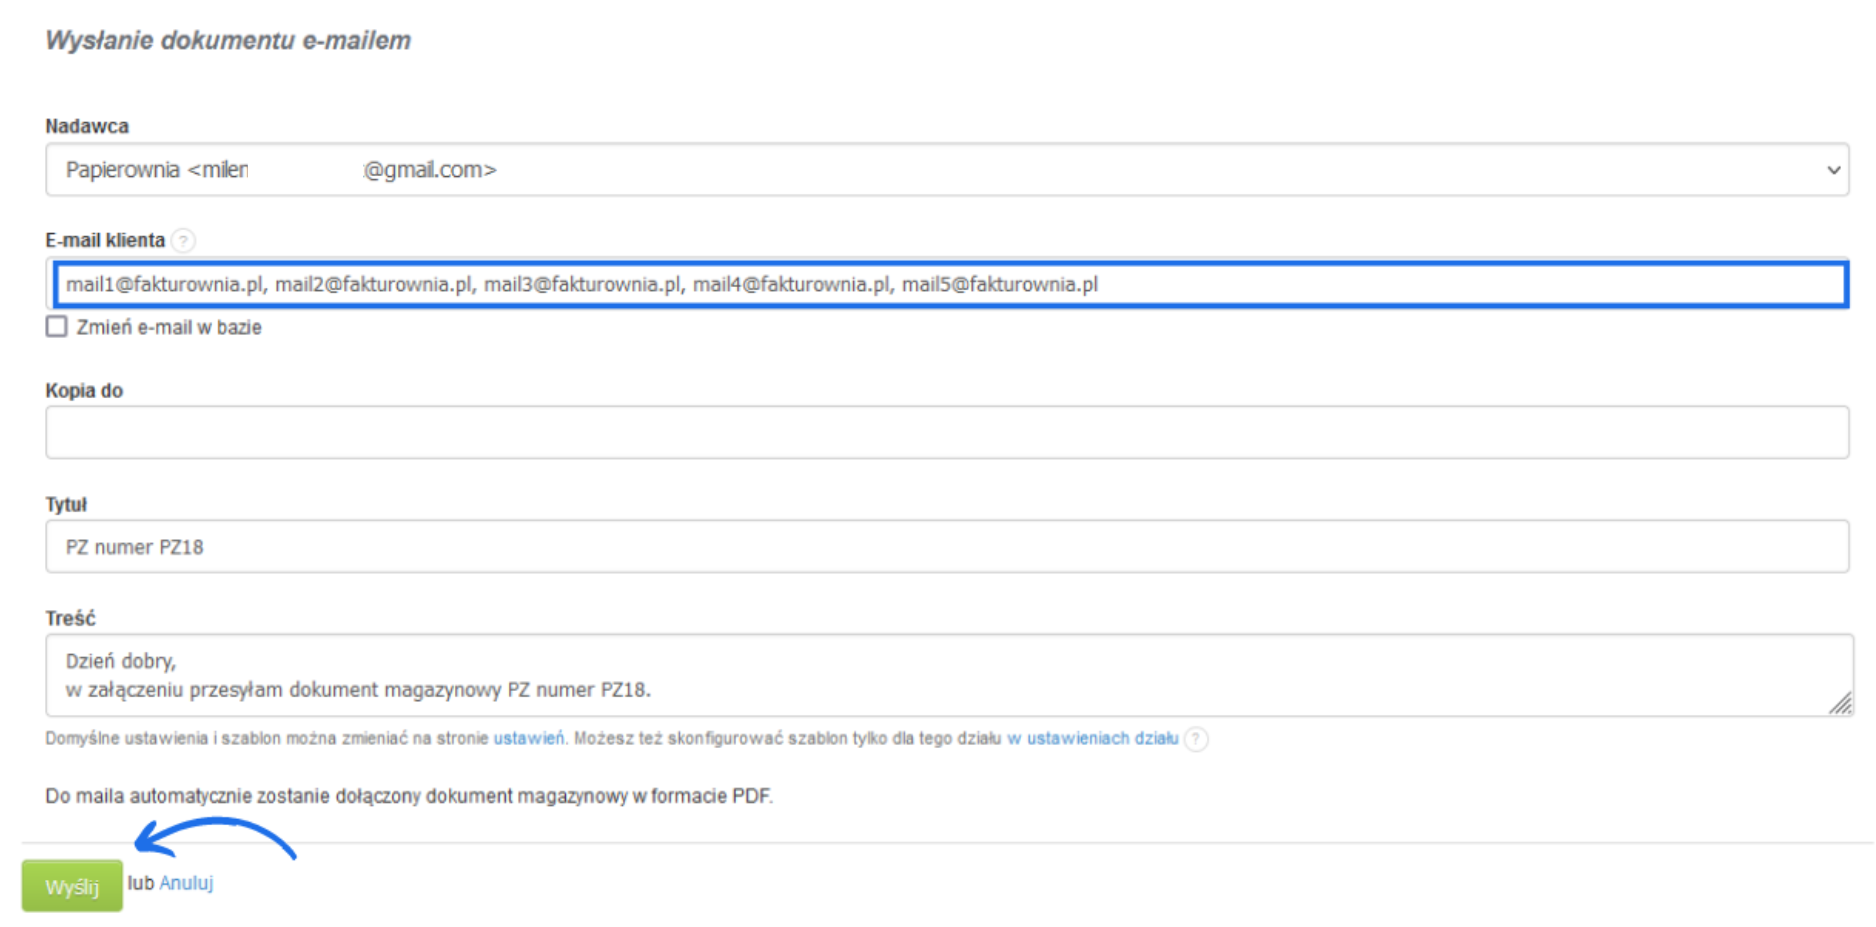Click the Tytuł field label
The width and height of the screenshot is (1876, 927).
(66, 505)
